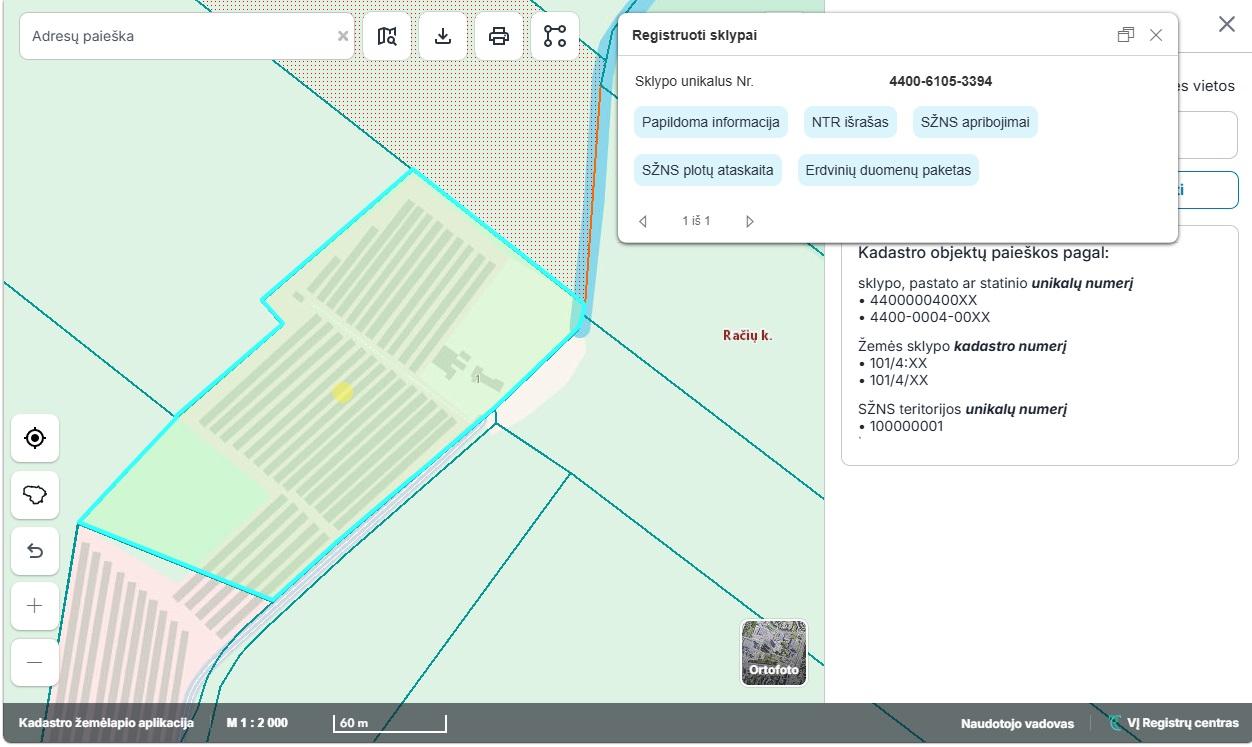The height and width of the screenshot is (747, 1252).
Task: Activate the measure polyline tool
Action: [555, 36]
